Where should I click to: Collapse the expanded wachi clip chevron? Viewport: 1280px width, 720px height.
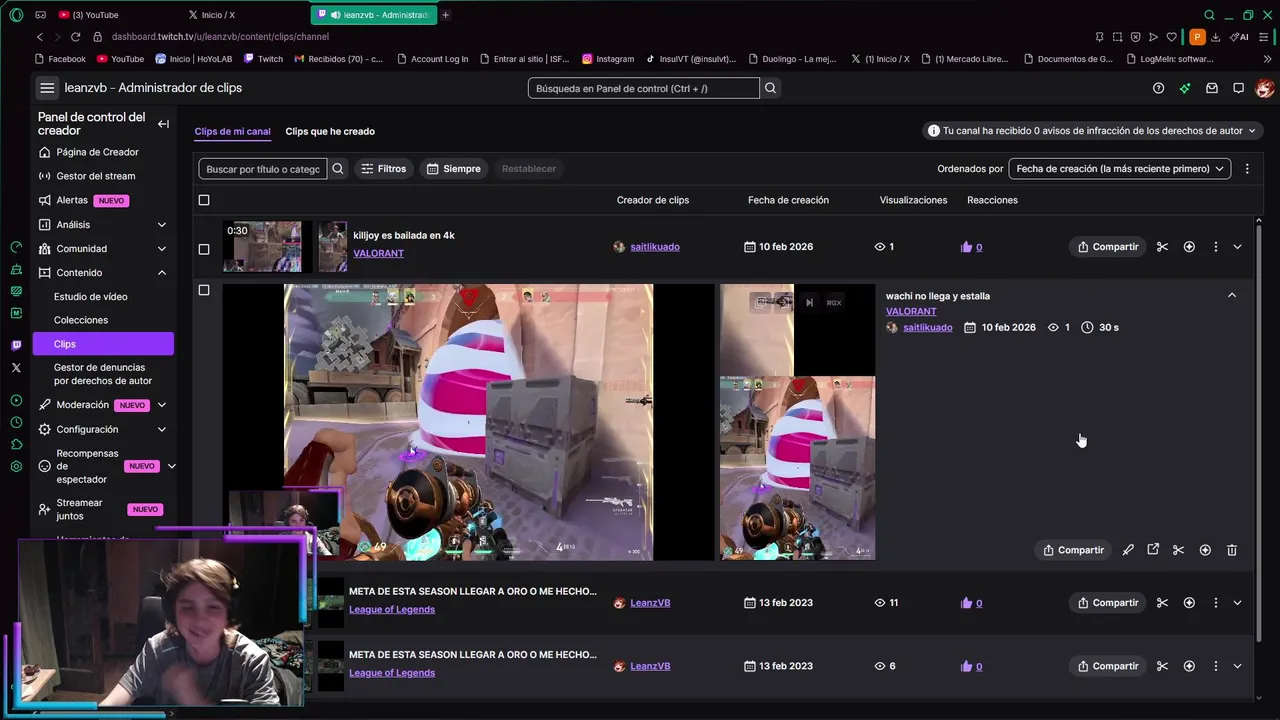tap(1232, 296)
